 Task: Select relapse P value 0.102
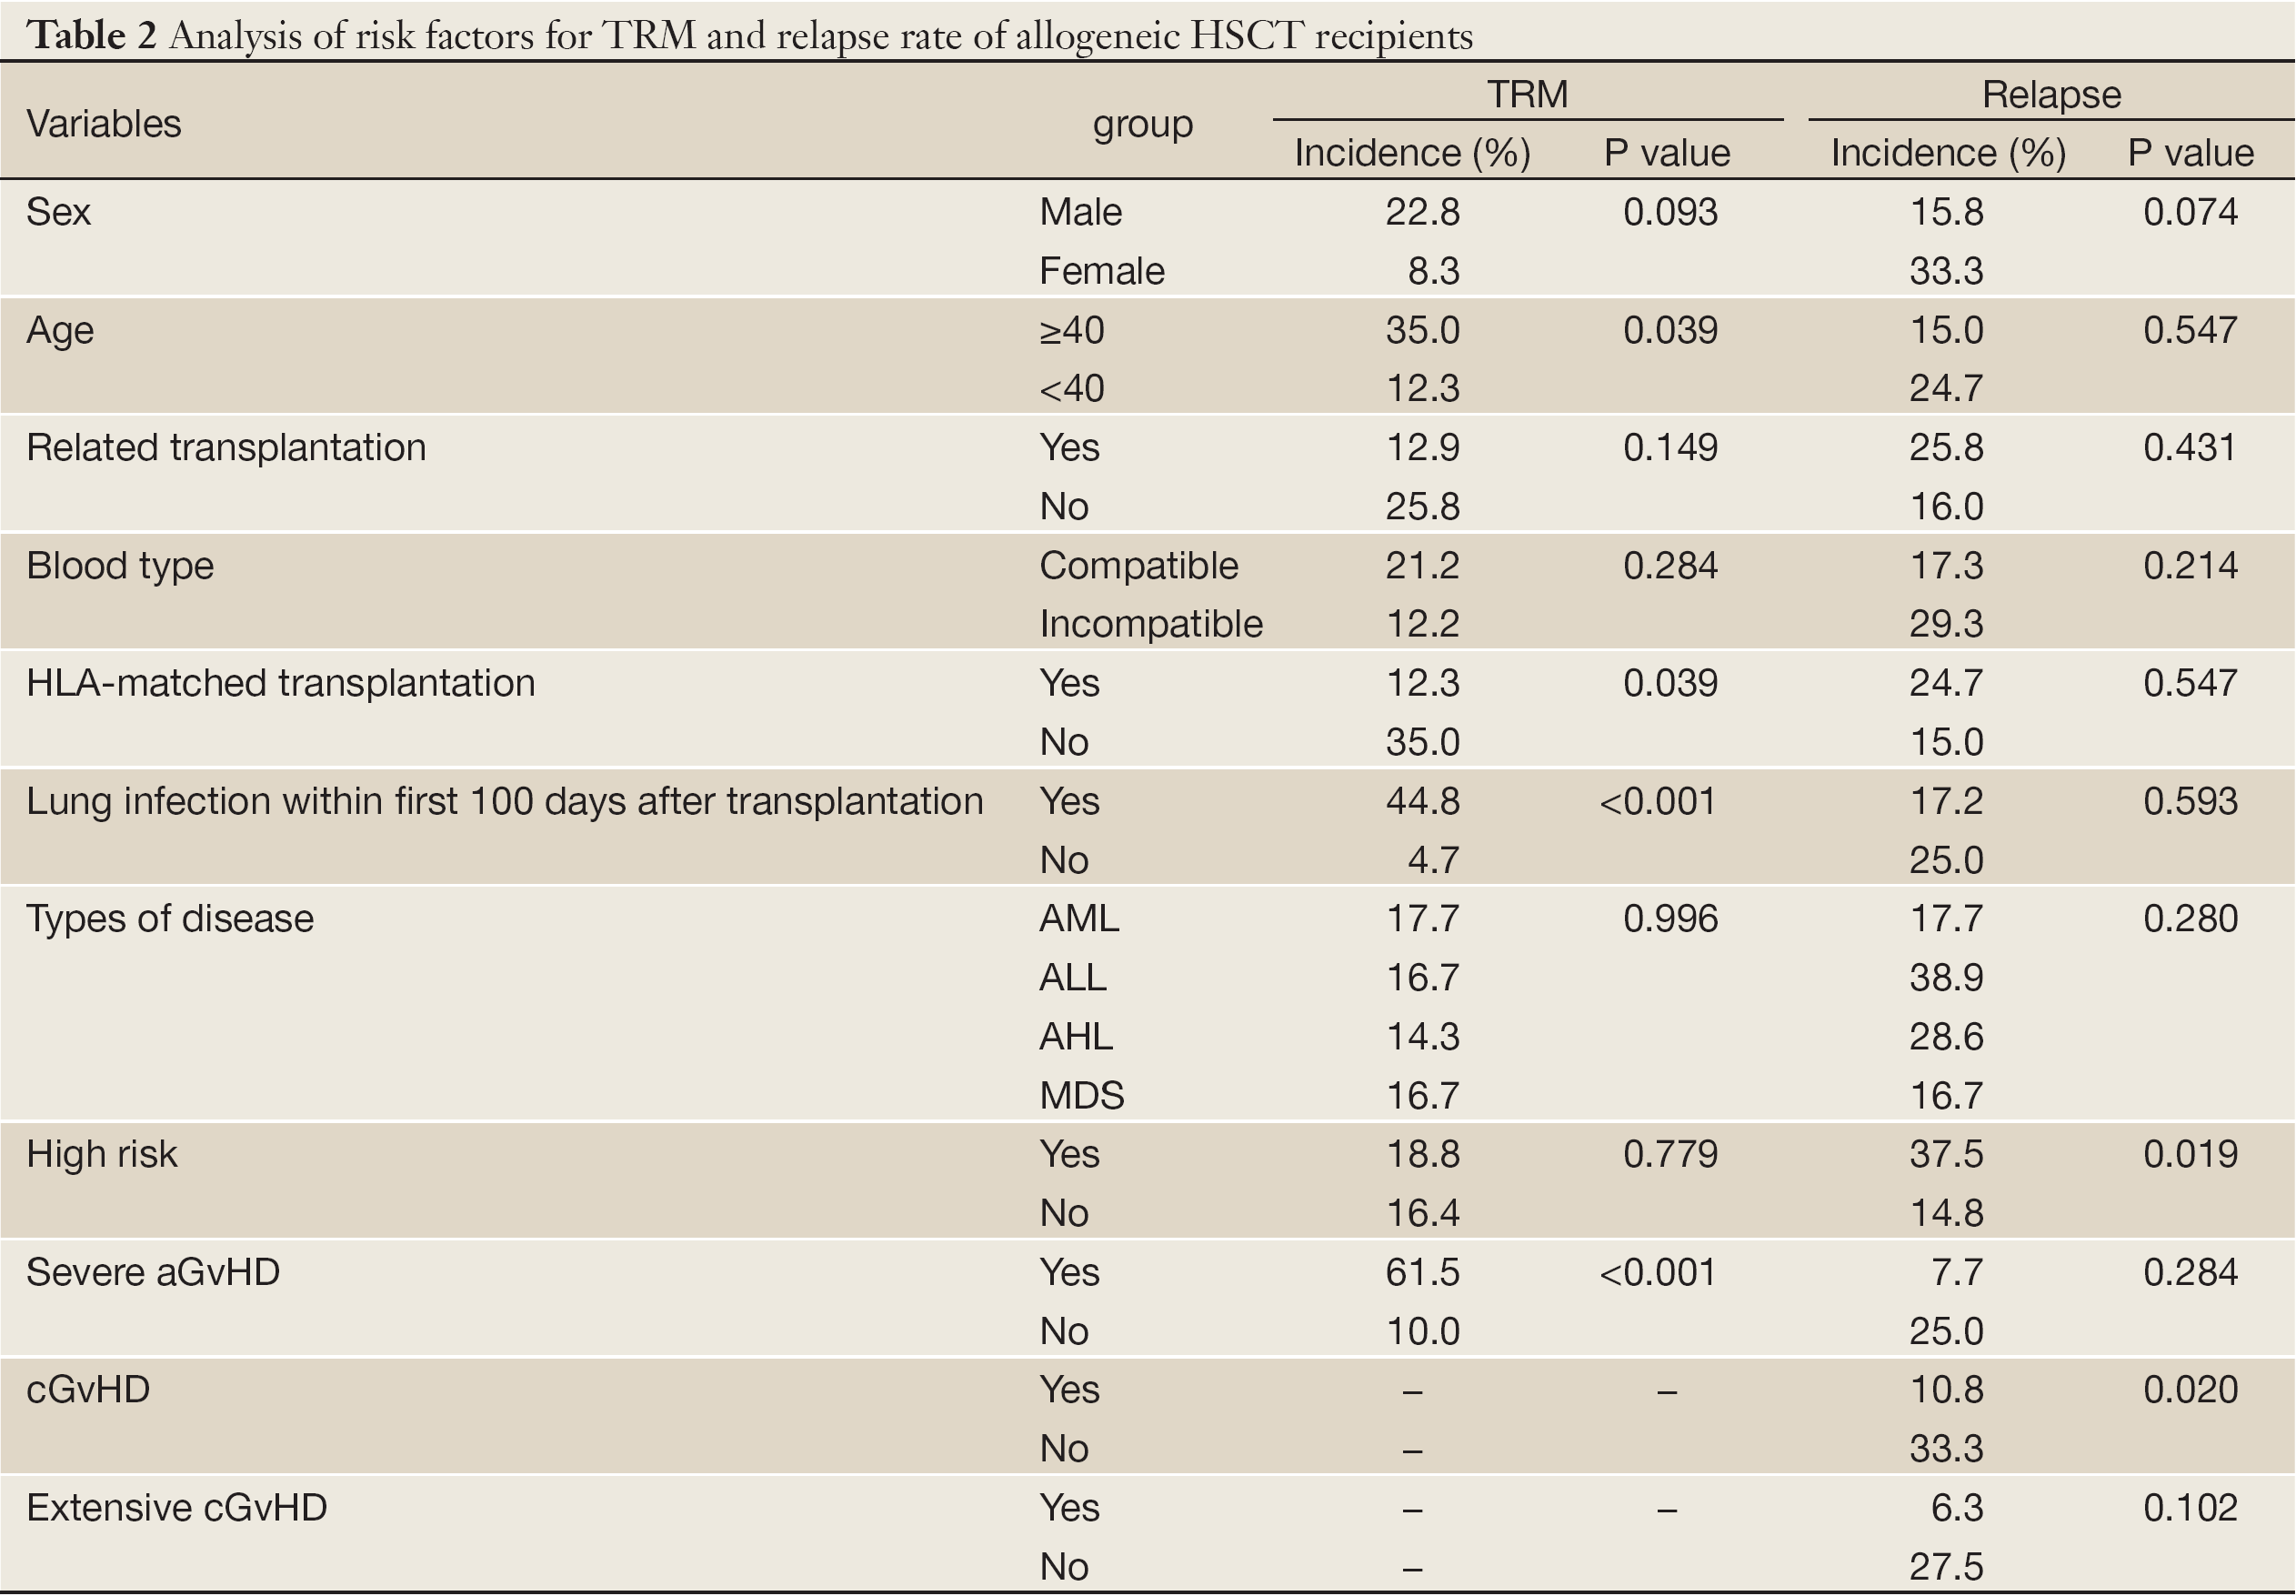pos(2190,1508)
